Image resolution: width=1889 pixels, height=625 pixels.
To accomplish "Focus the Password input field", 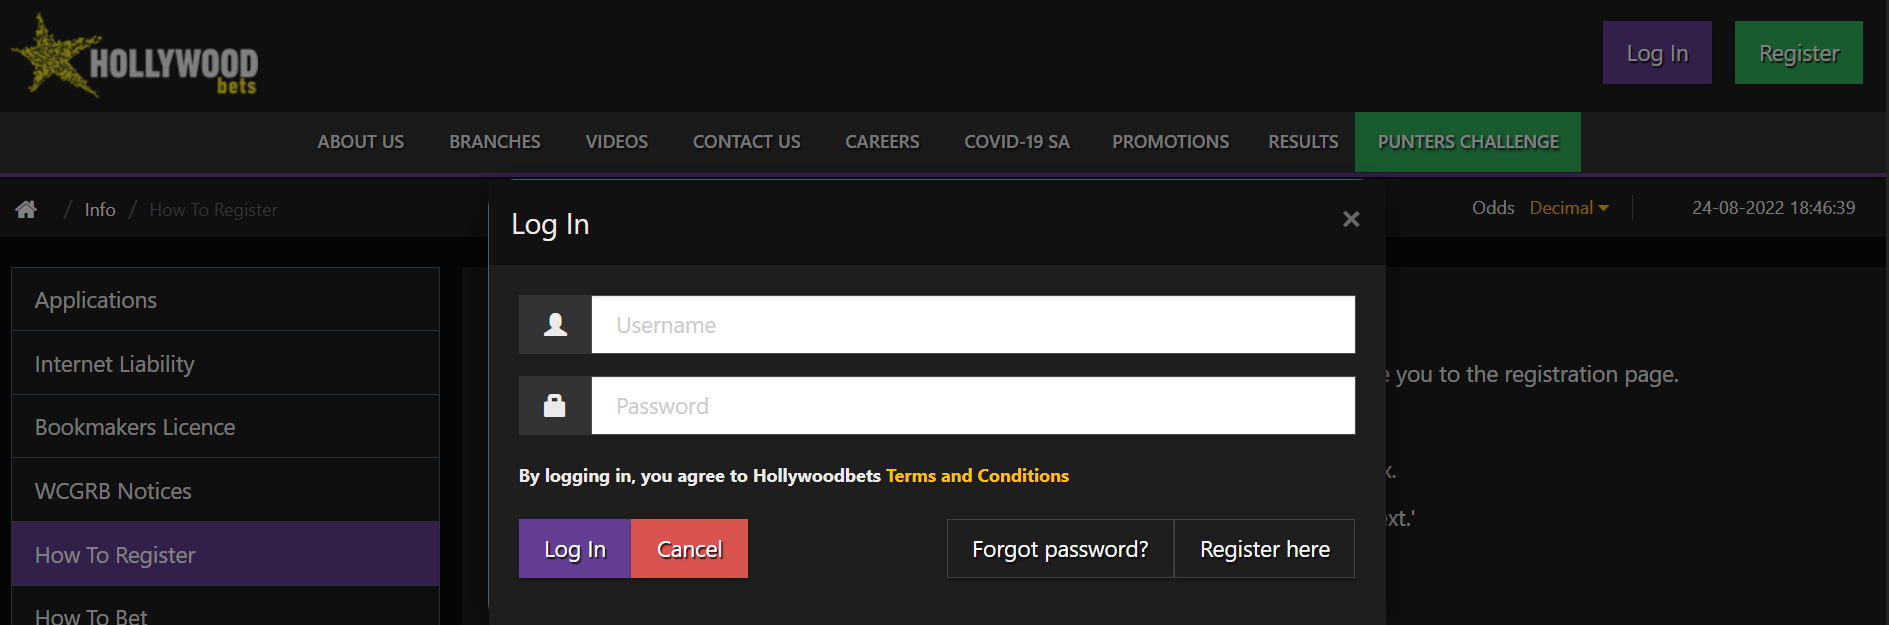I will click(x=973, y=406).
